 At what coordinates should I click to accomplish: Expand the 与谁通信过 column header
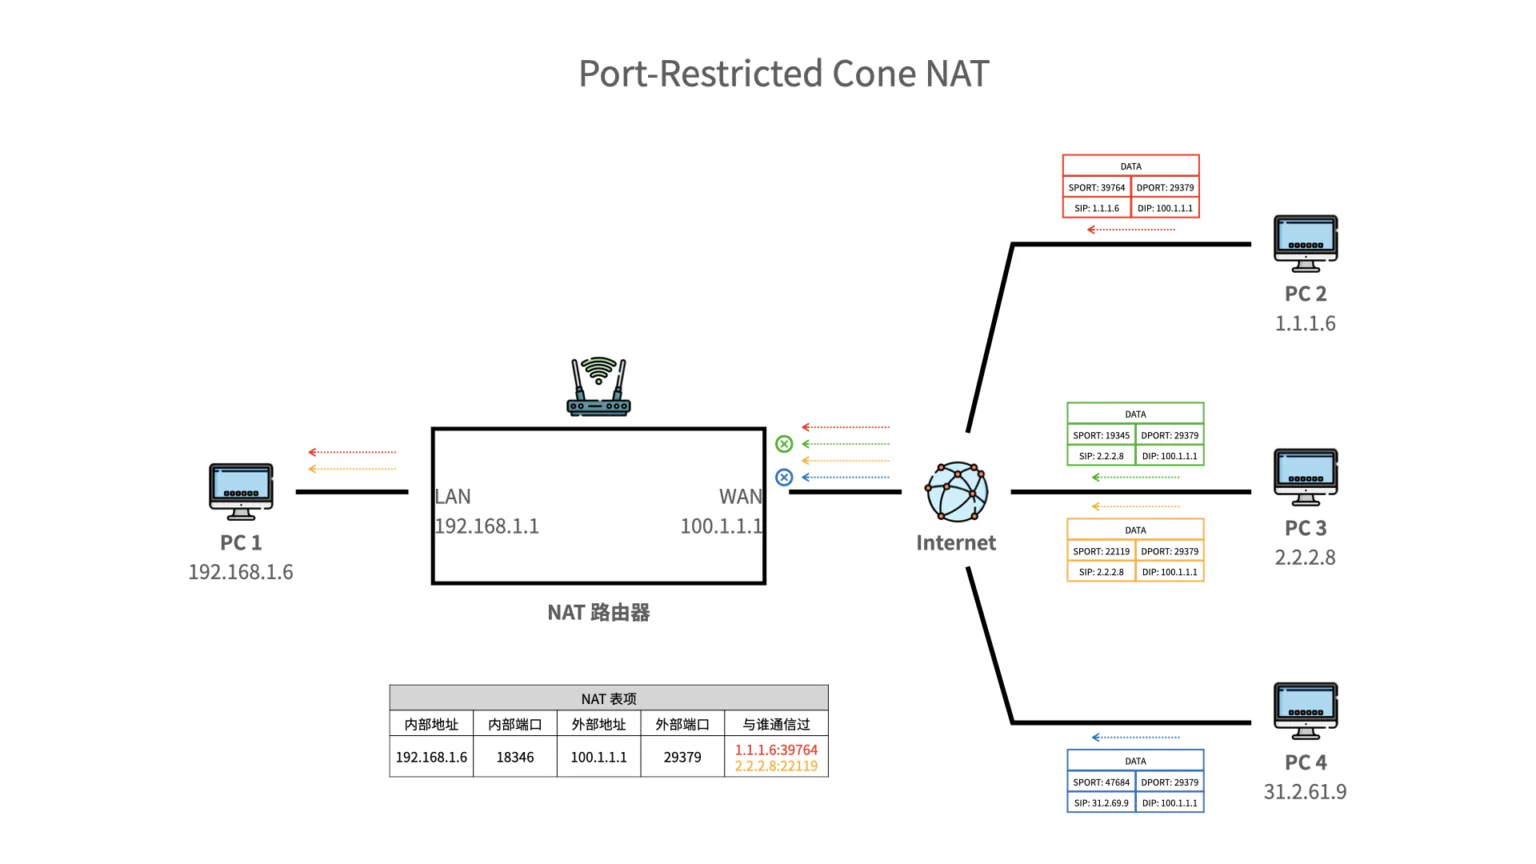coord(776,723)
